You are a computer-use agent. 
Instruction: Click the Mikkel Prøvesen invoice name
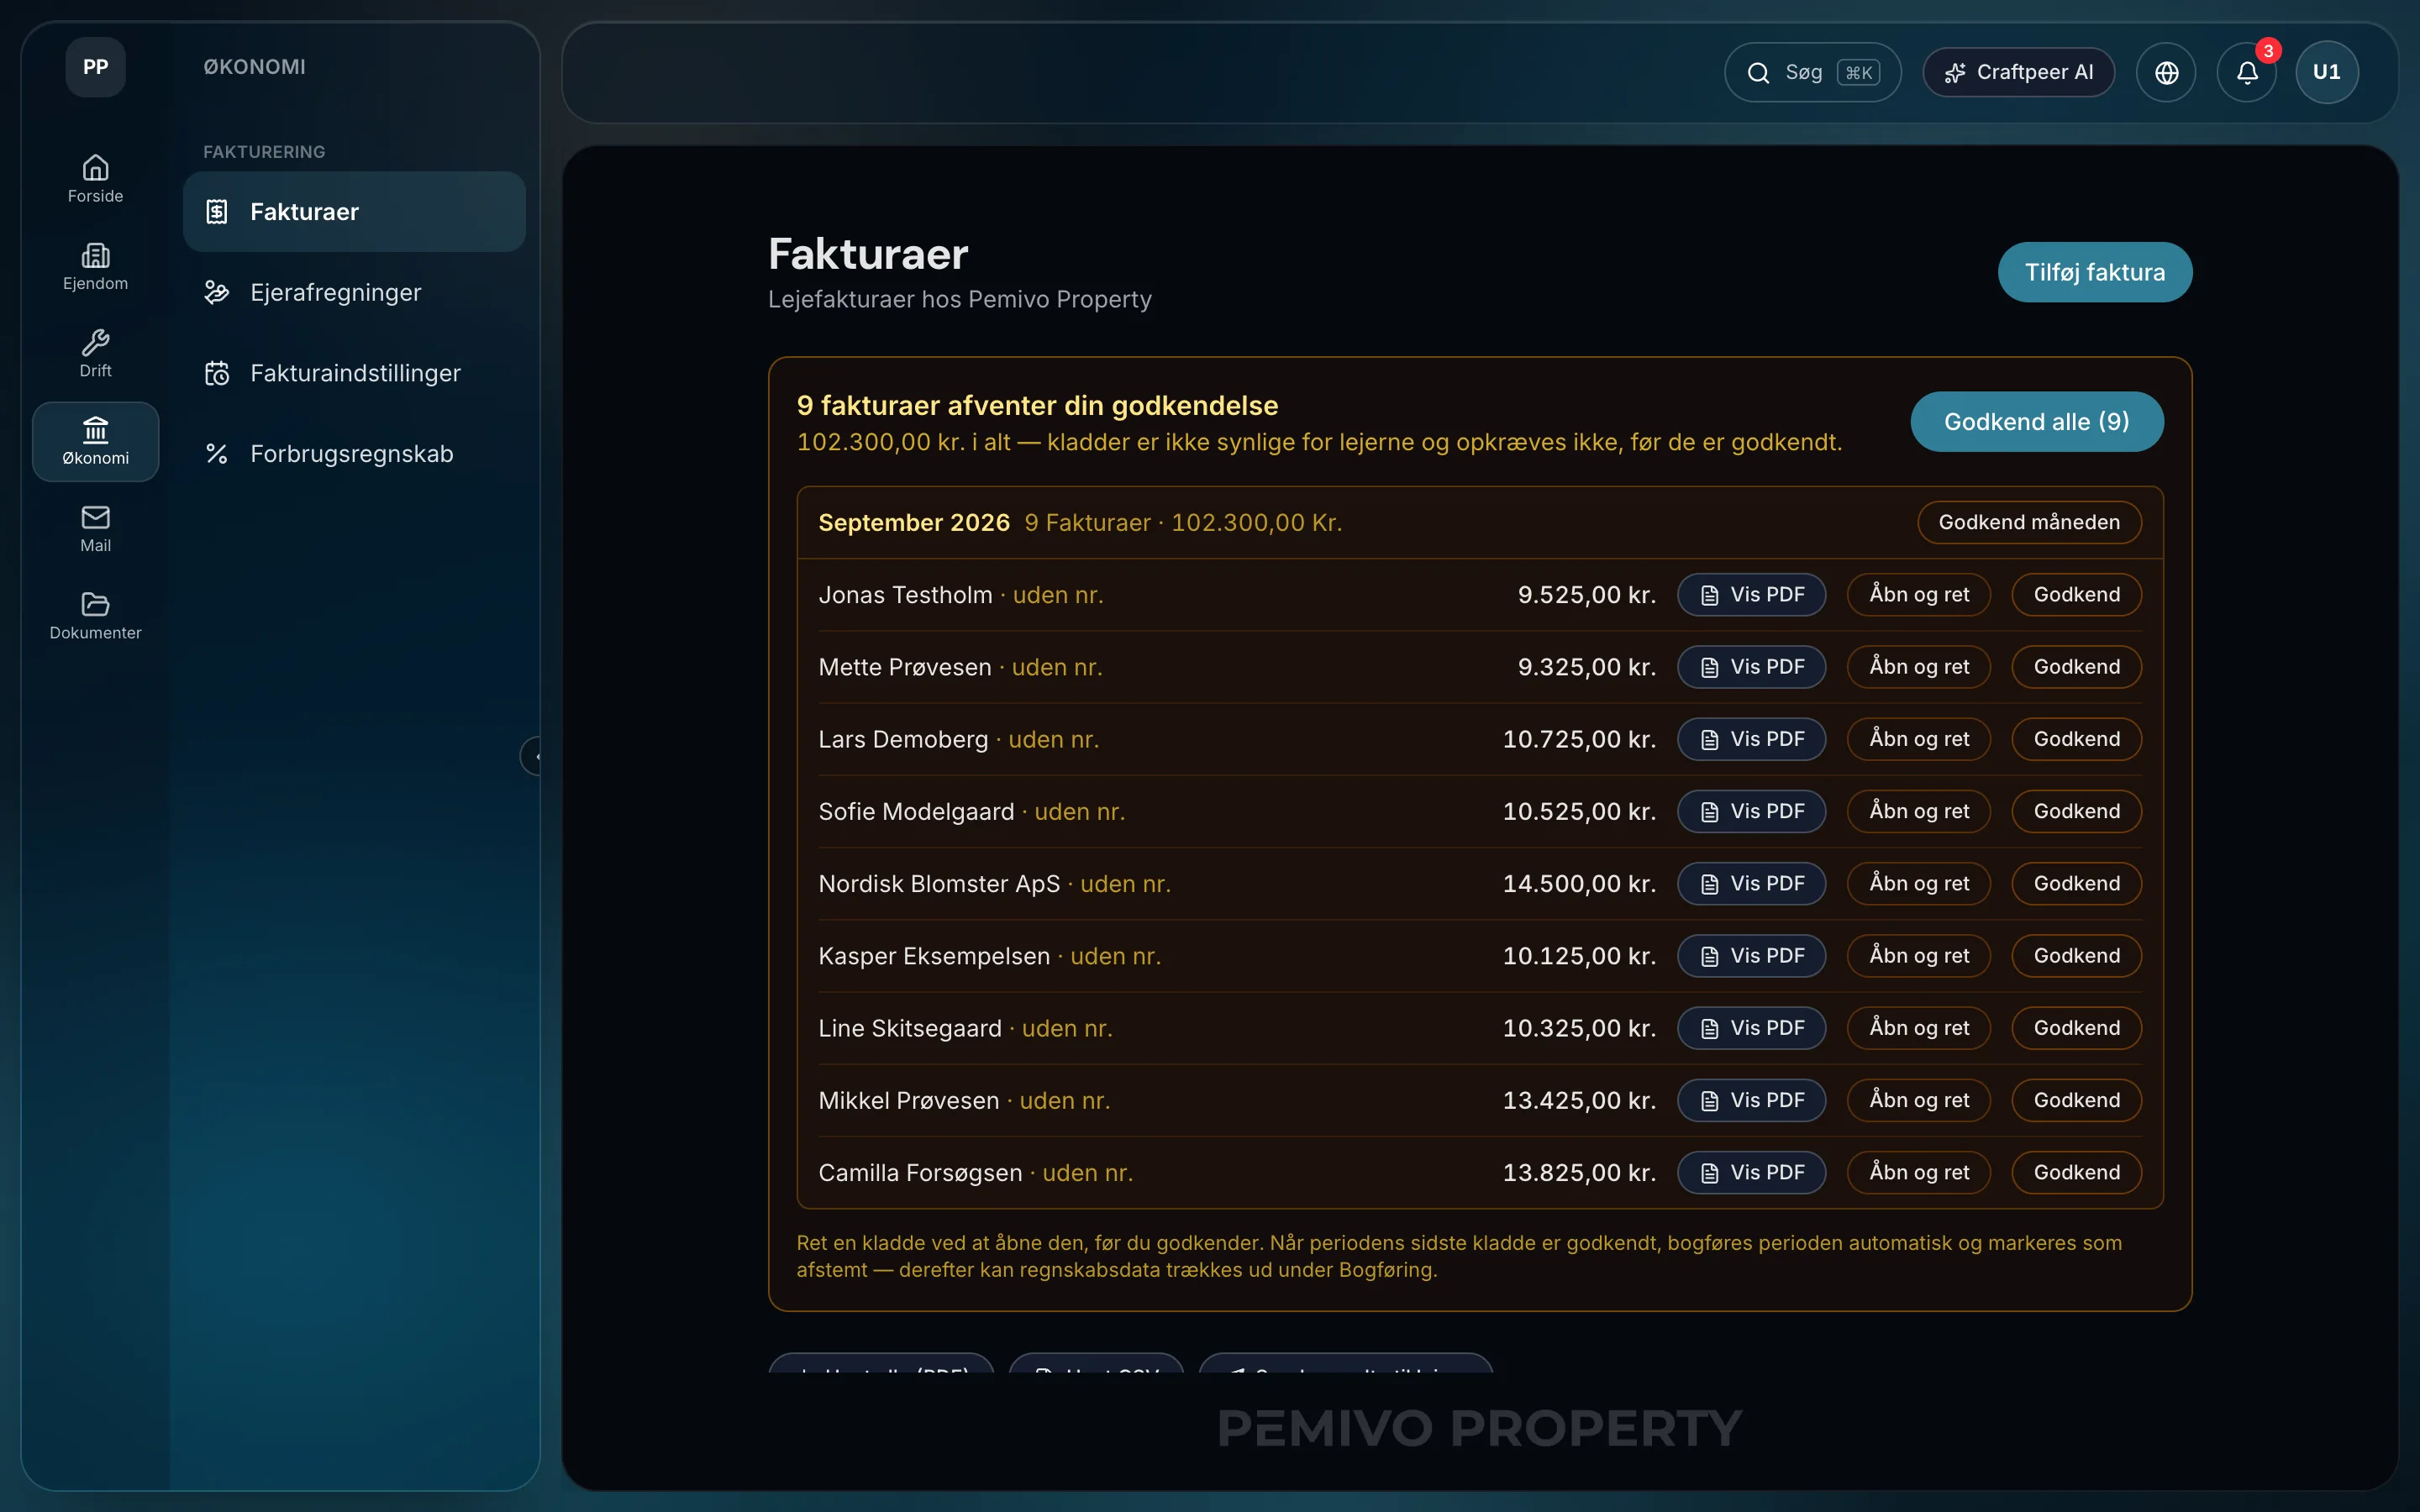pyautogui.click(x=908, y=1100)
